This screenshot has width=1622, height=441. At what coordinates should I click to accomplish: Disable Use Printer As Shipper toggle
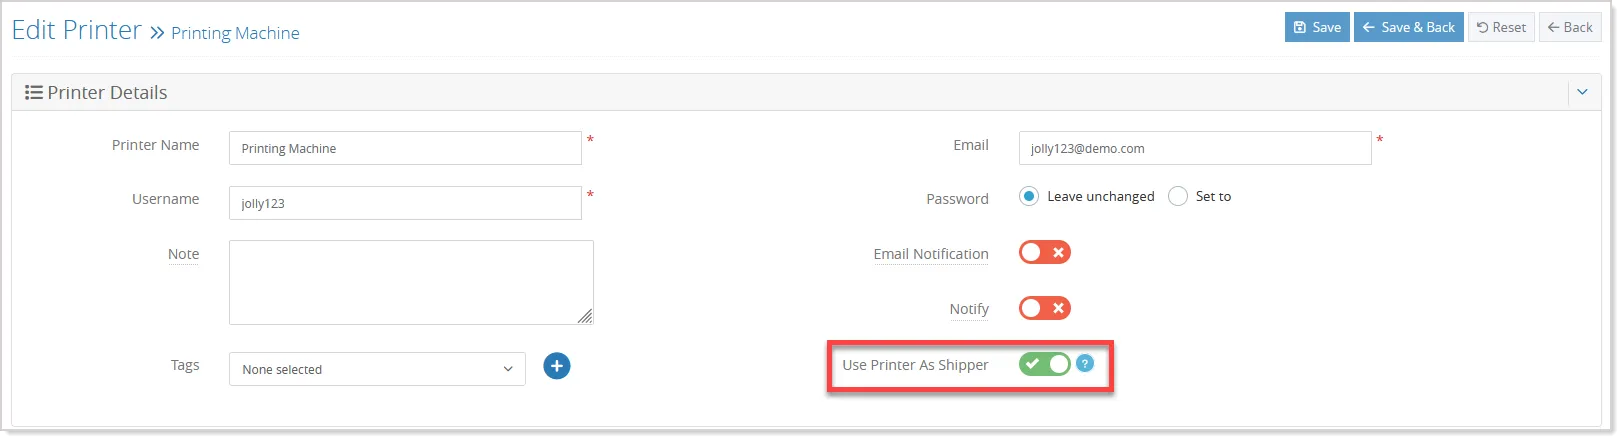click(x=1045, y=364)
